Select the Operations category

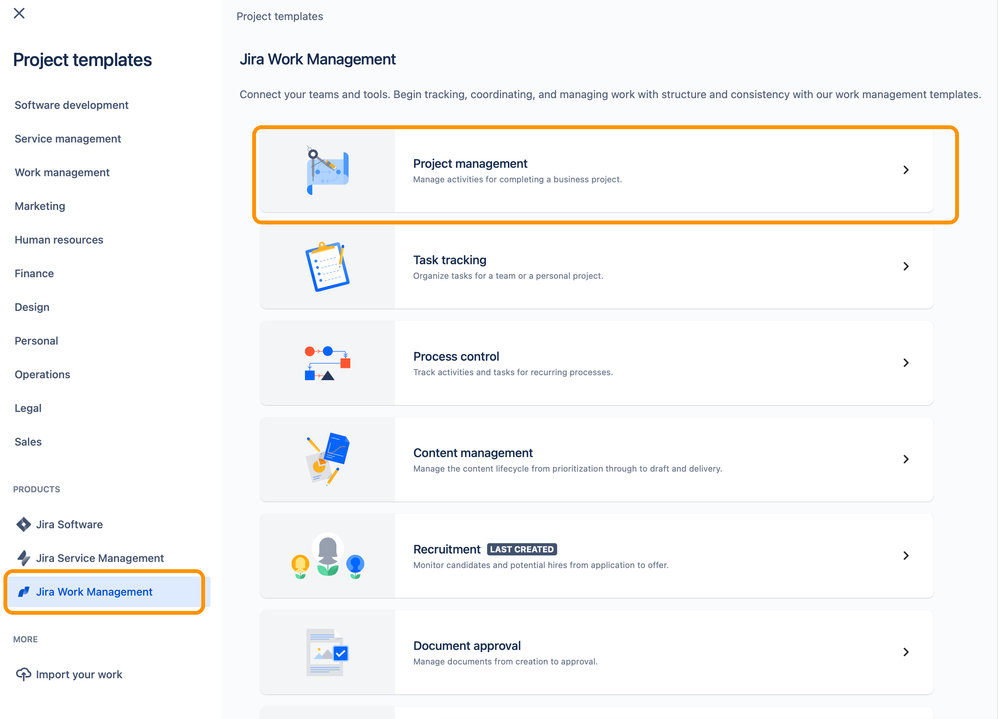(x=42, y=375)
